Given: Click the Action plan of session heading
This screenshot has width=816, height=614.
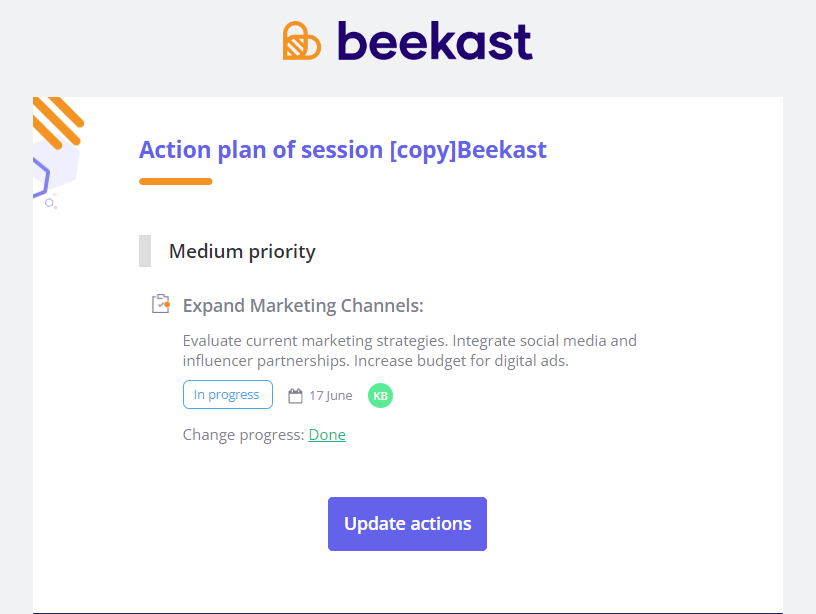Looking at the screenshot, I should 343,150.
